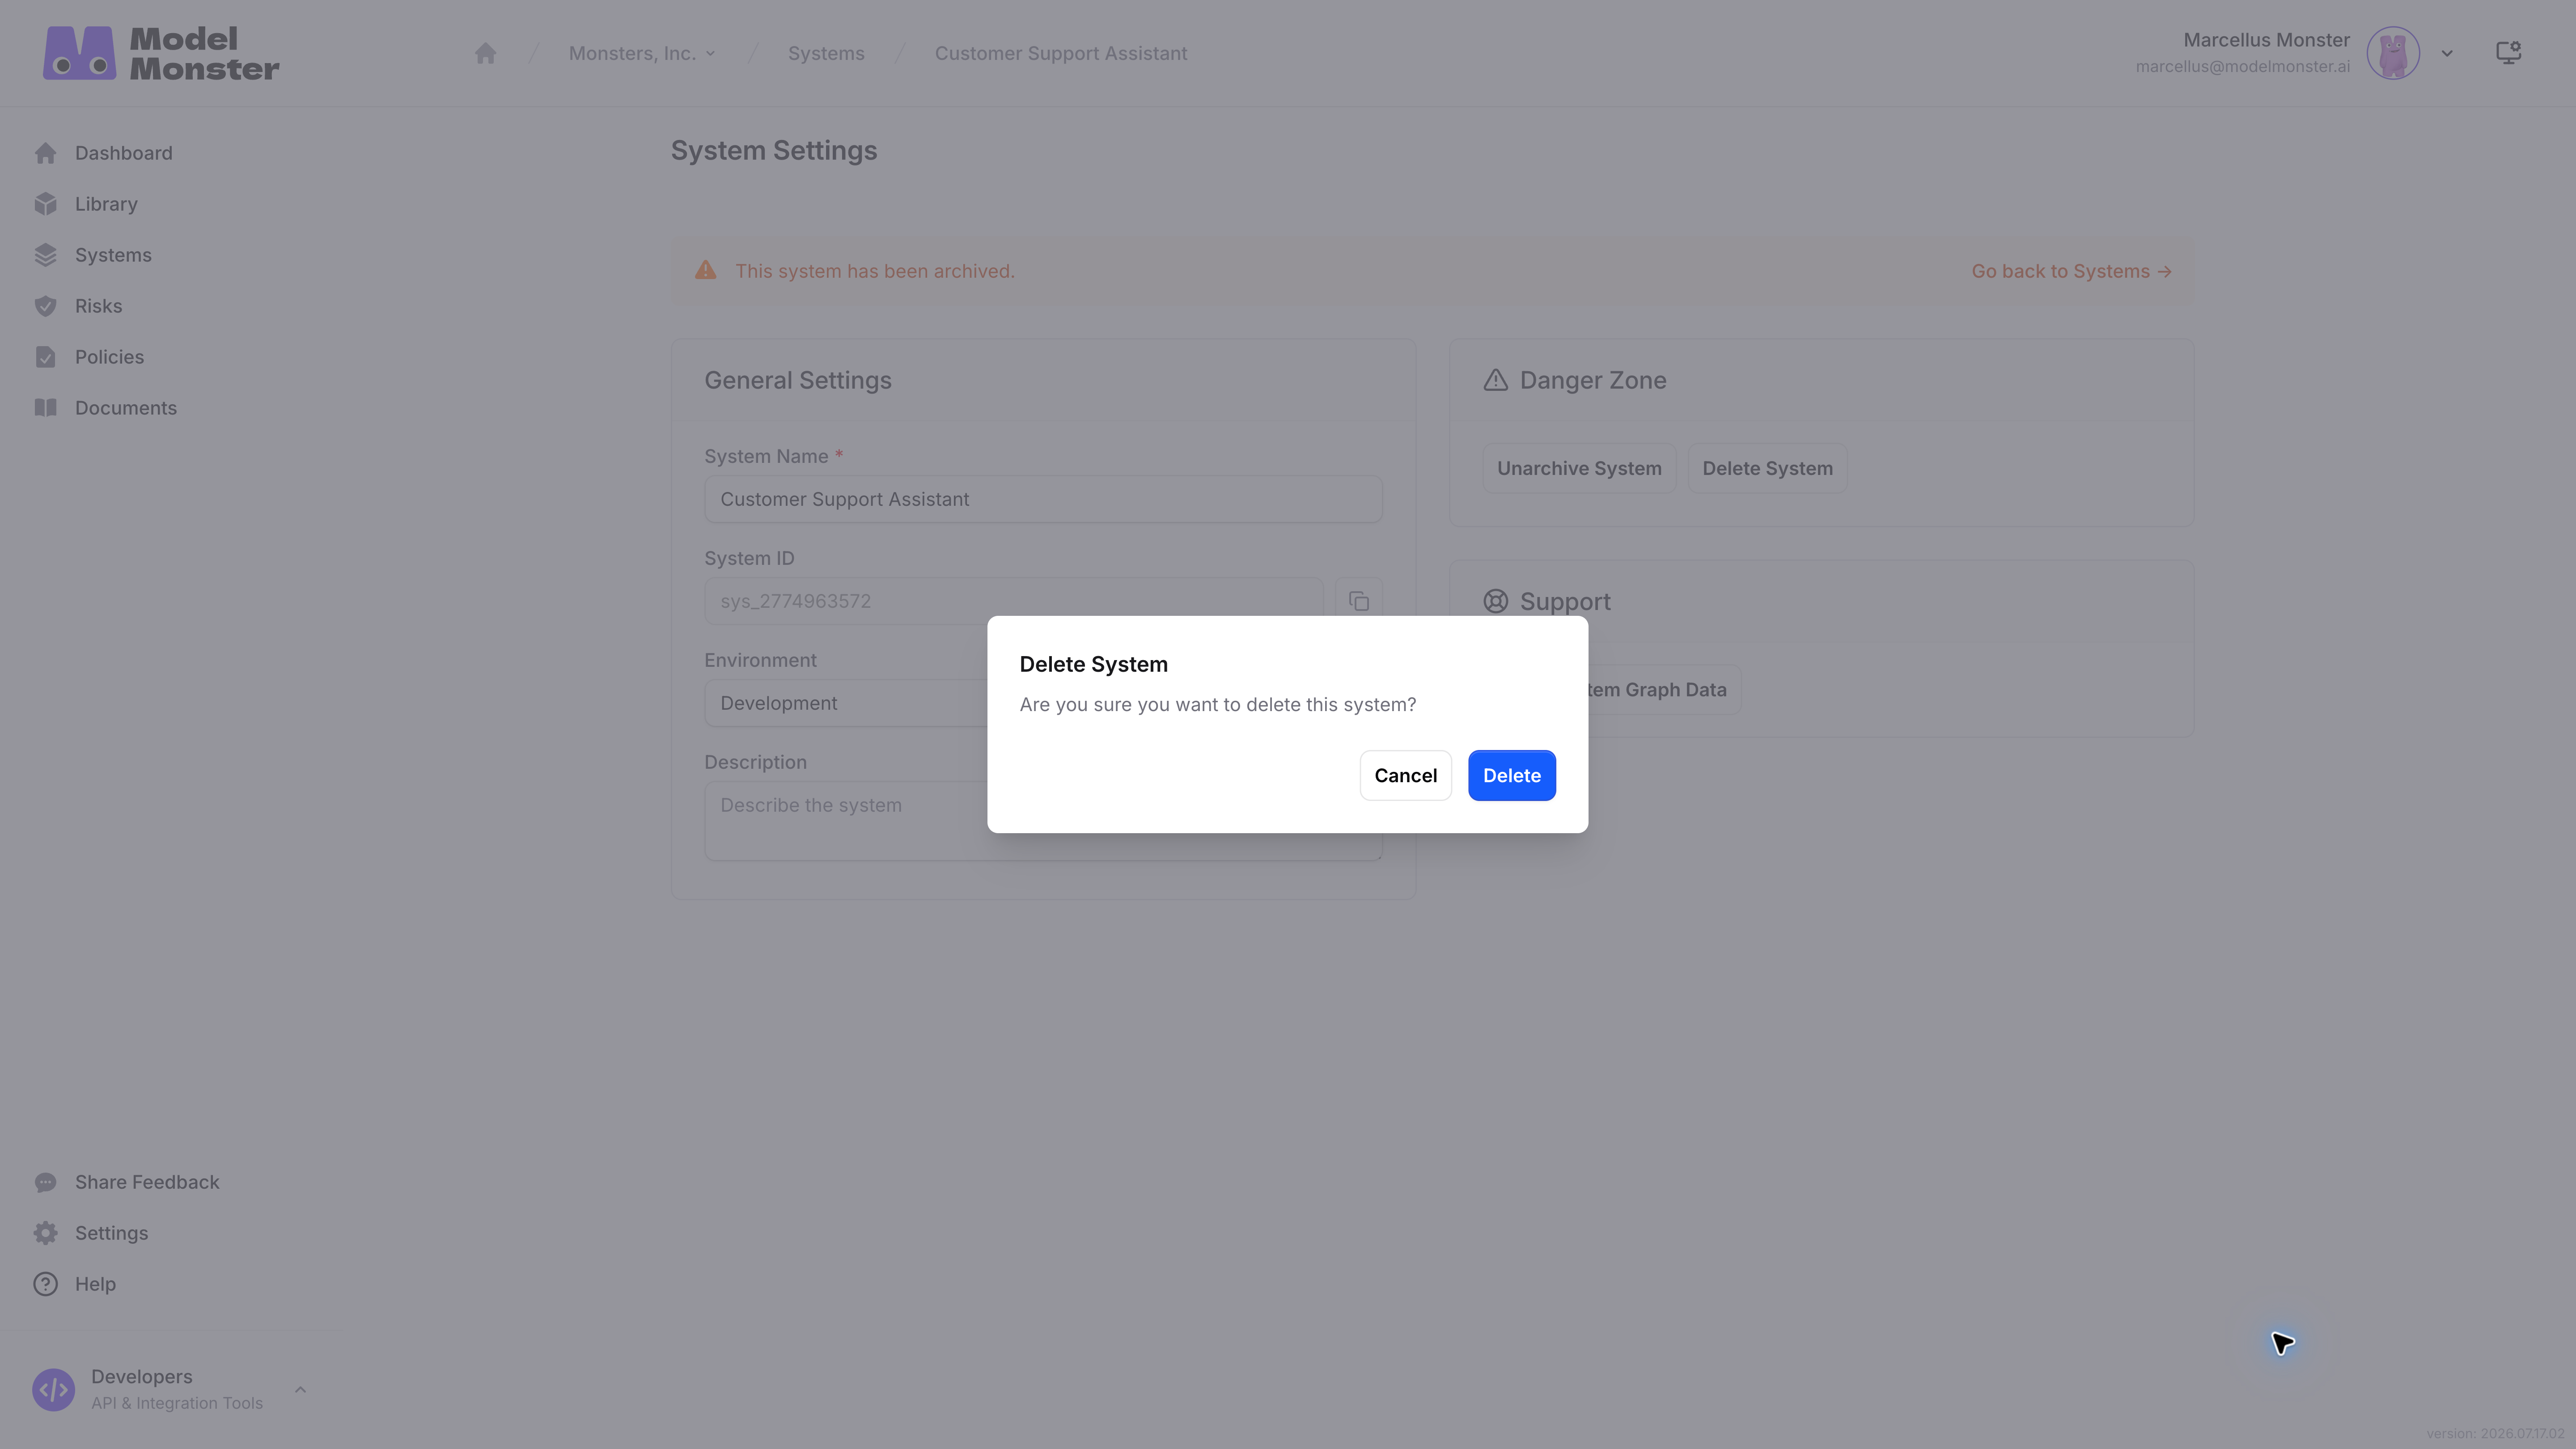Click the Model Monster logo
The height and width of the screenshot is (1449, 2576).
click(161, 53)
